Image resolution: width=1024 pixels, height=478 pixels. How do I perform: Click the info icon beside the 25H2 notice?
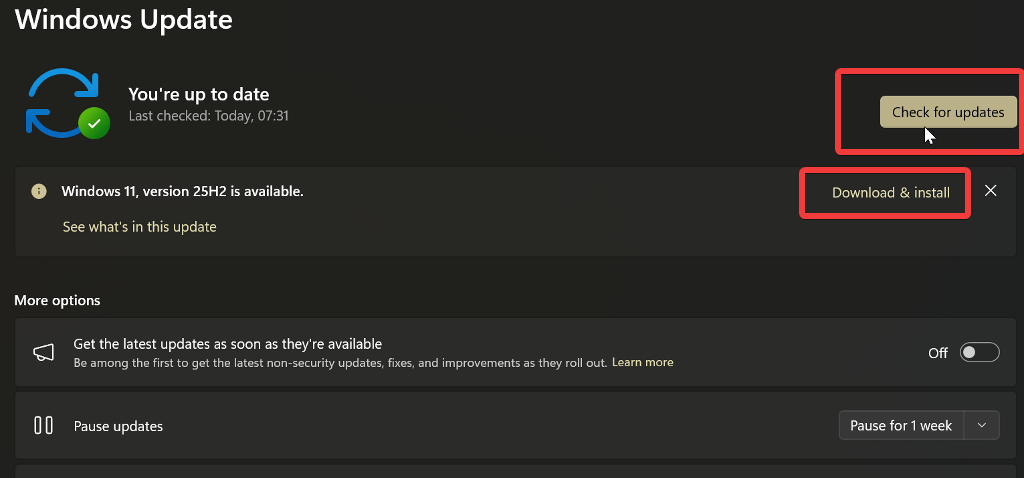pos(39,191)
